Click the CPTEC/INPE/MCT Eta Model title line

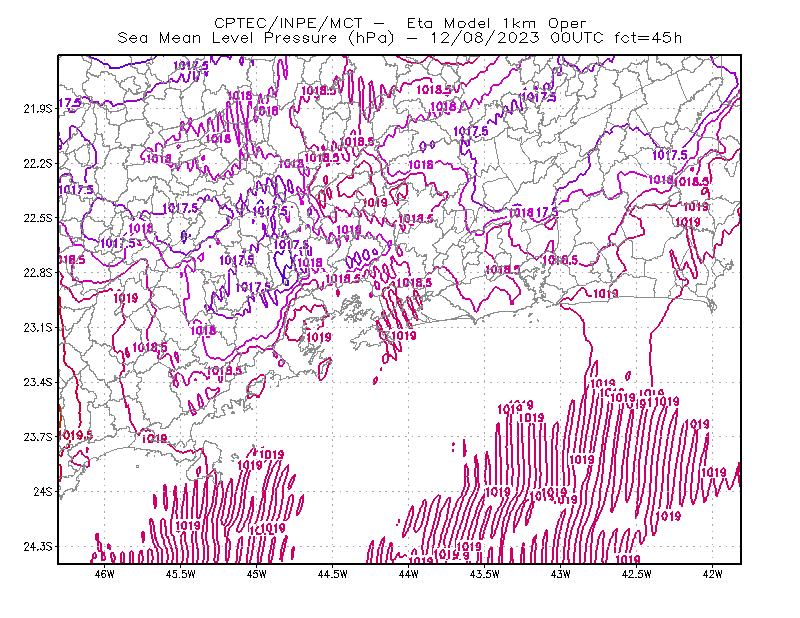tap(400, 23)
